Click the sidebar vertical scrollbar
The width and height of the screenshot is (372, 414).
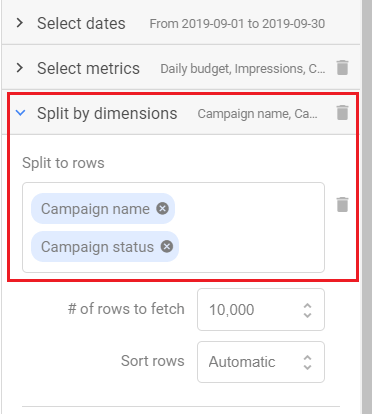[x=367, y=207]
